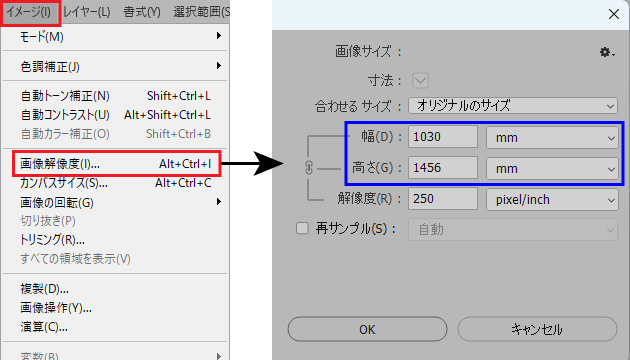Image resolution: width=630 pixels, height=360 pixels.
Task: Choose 自動トーン補正(N) menu entry
Action: coord(115,96)
